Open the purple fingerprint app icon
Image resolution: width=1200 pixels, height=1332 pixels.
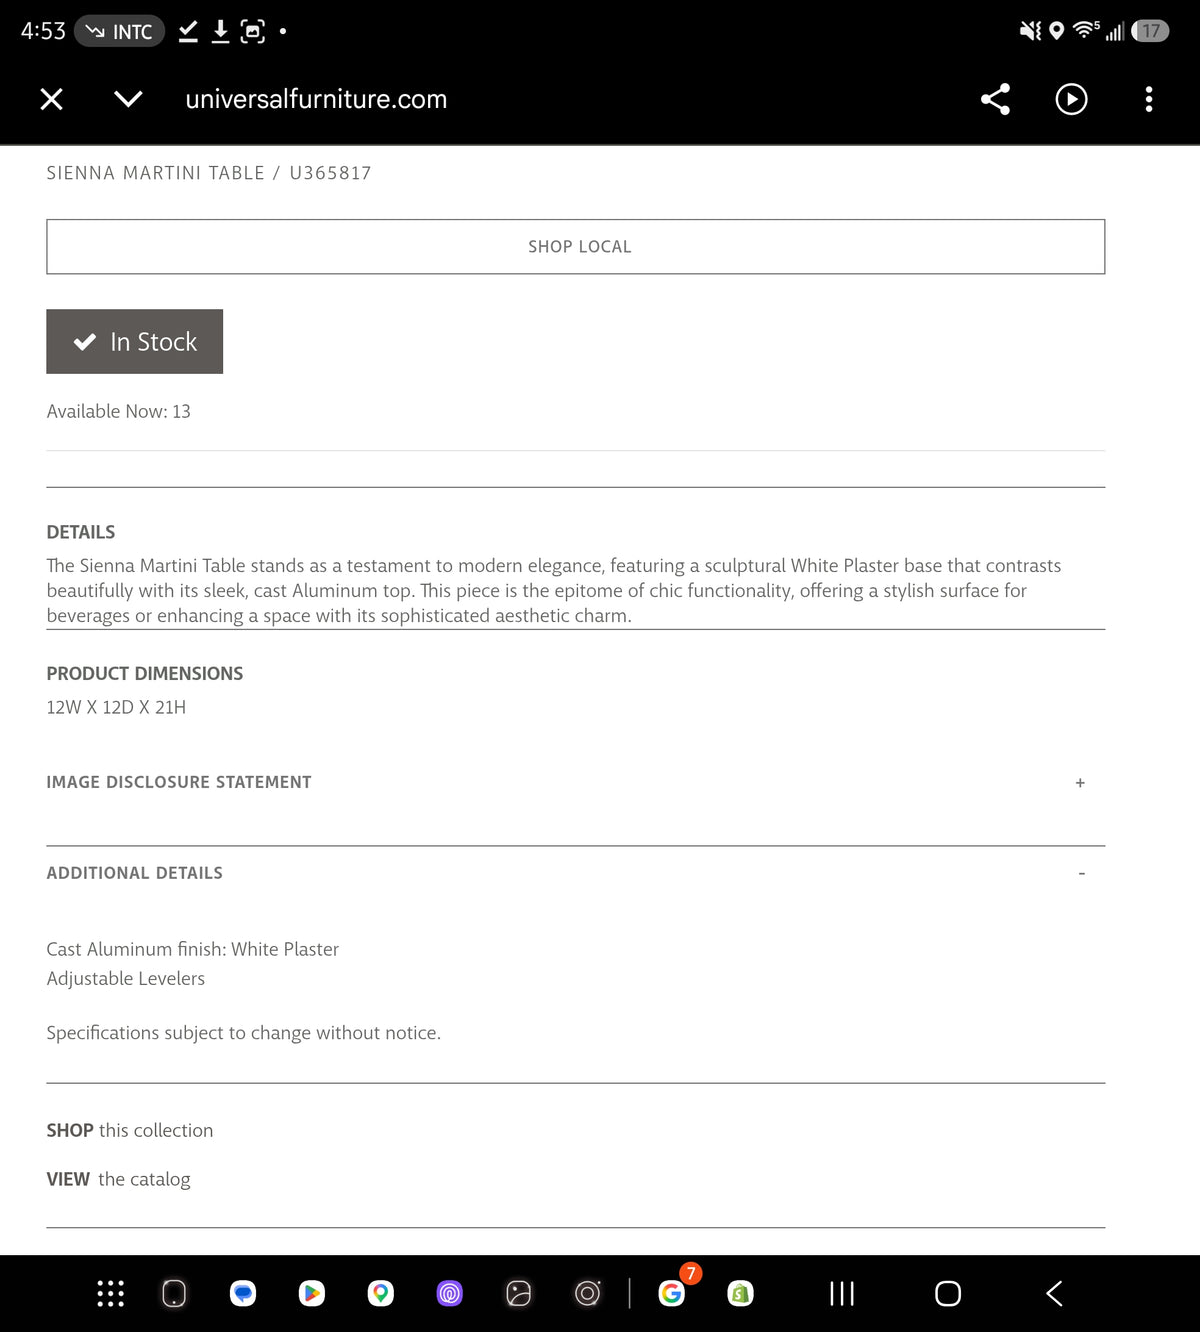(450, 1293)
